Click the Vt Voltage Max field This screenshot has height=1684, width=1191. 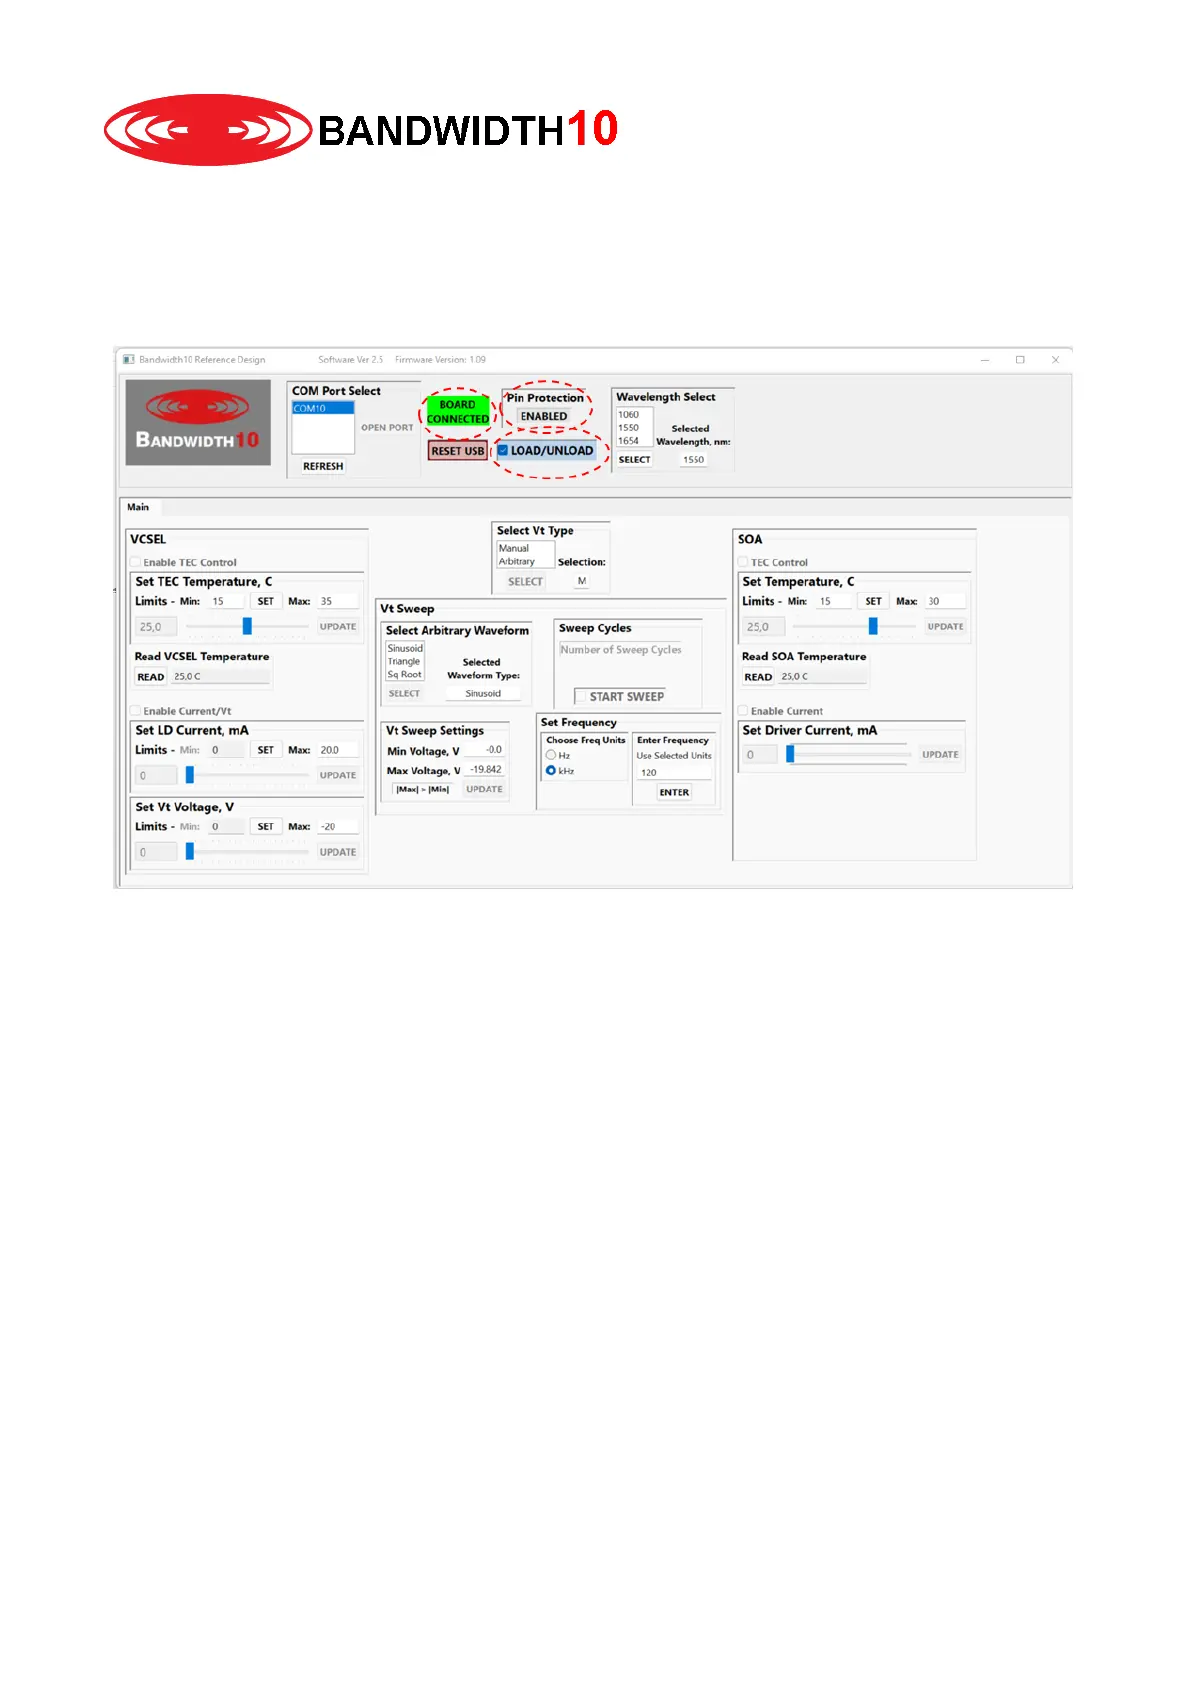(x=338, y=827)
